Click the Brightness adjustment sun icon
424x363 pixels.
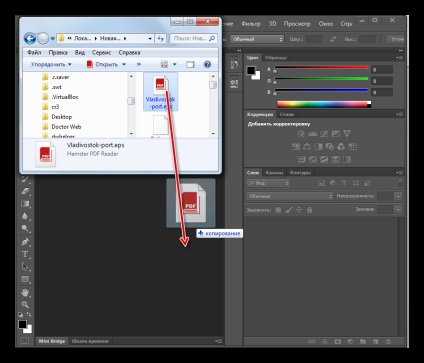[301, 134]
